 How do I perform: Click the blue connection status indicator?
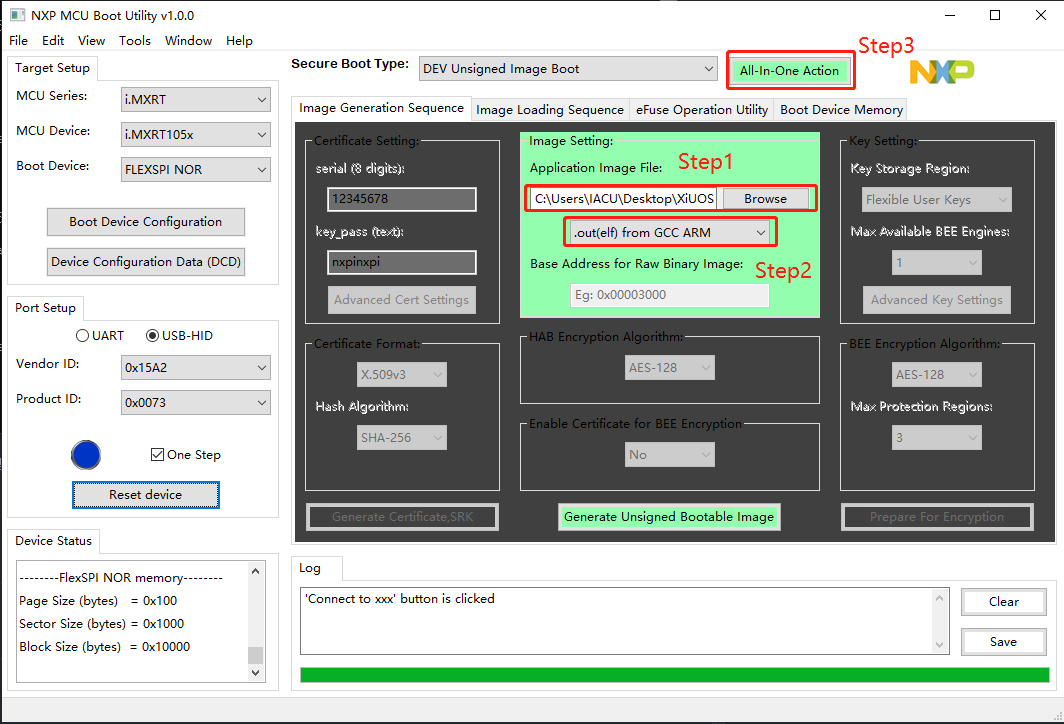point(86,455)
